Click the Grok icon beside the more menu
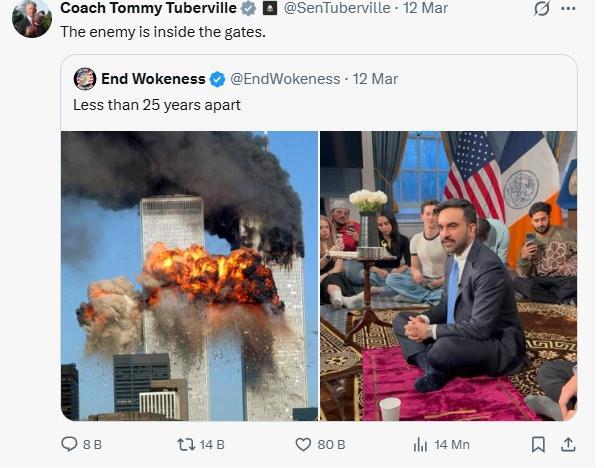 tap(541, 9)
